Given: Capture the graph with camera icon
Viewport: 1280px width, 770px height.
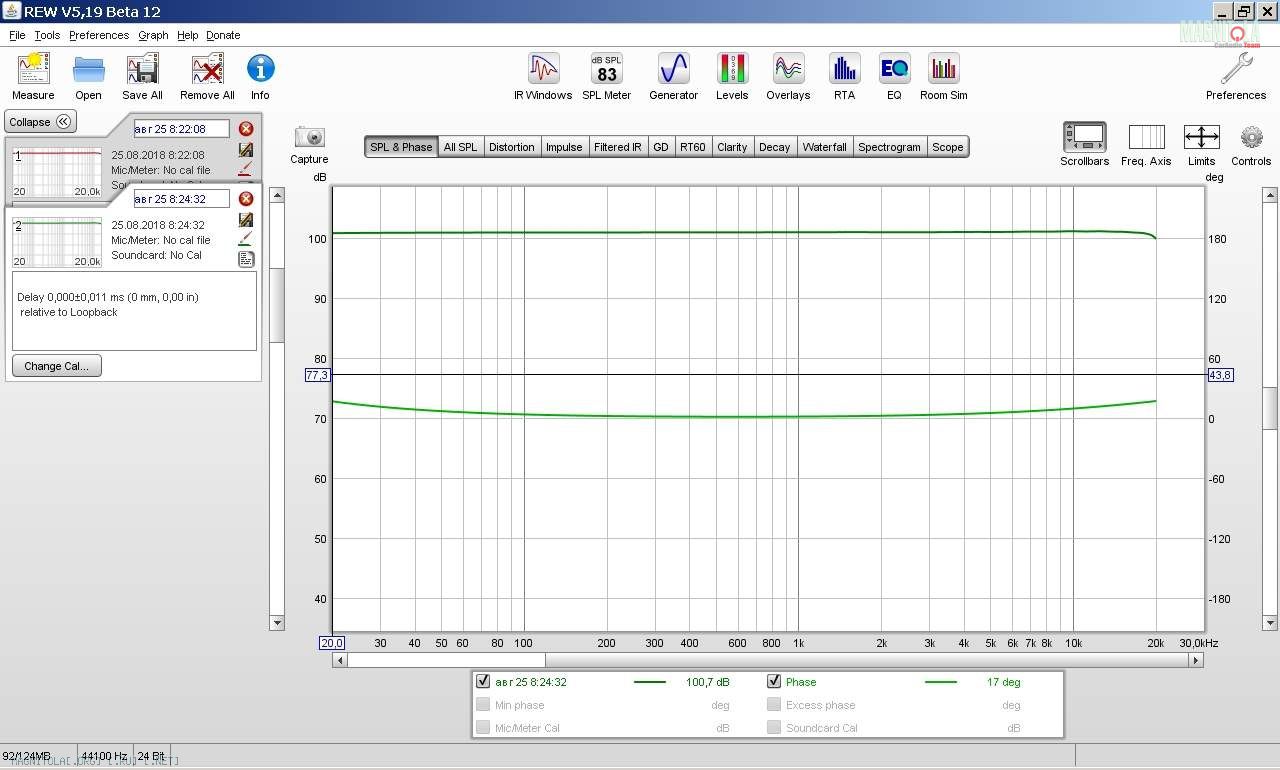Looking at the screenshot, I should [309, 137].
